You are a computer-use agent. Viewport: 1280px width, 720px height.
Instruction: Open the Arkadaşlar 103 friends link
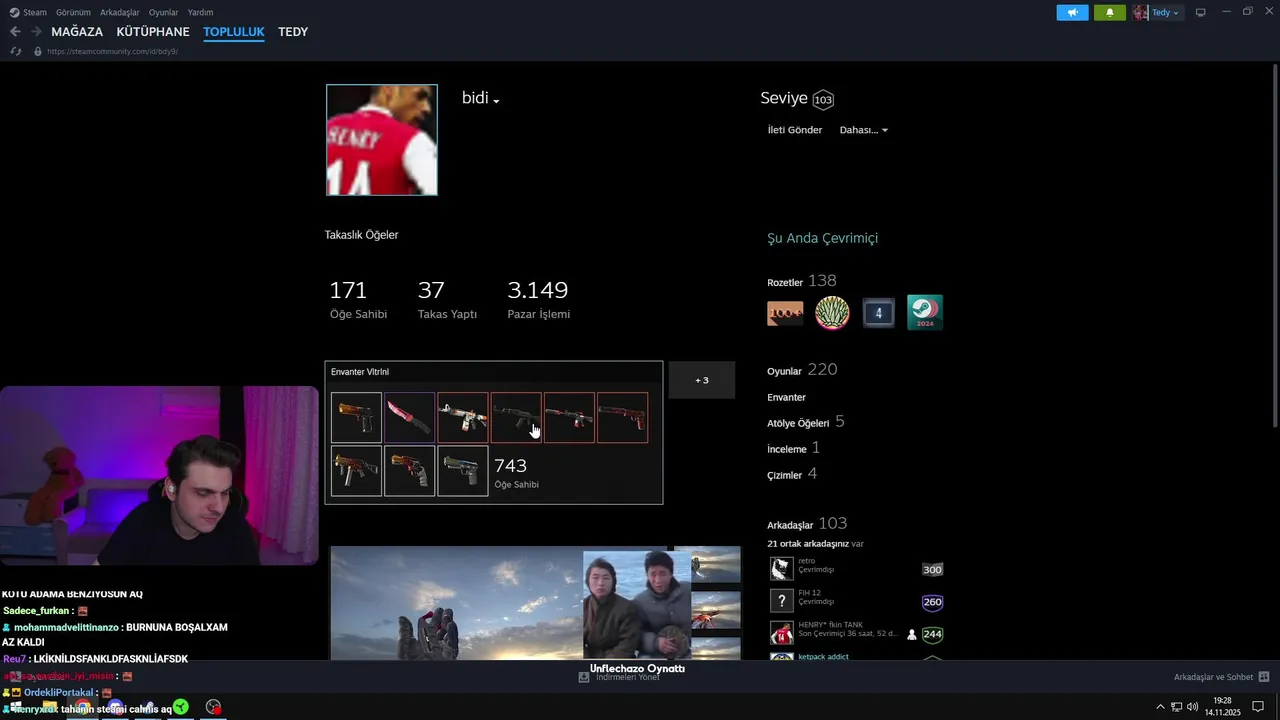pos(807,524)
